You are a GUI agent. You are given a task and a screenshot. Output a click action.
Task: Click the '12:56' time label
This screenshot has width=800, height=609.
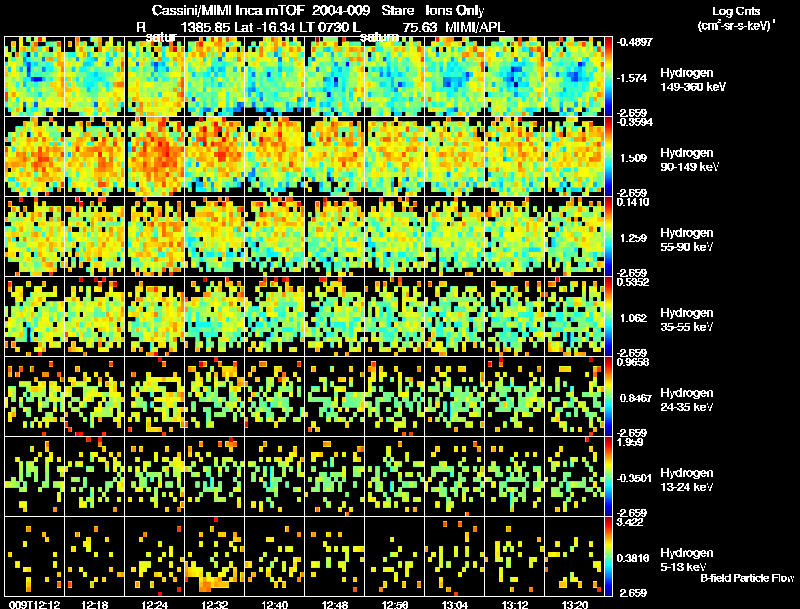point(395,605)
